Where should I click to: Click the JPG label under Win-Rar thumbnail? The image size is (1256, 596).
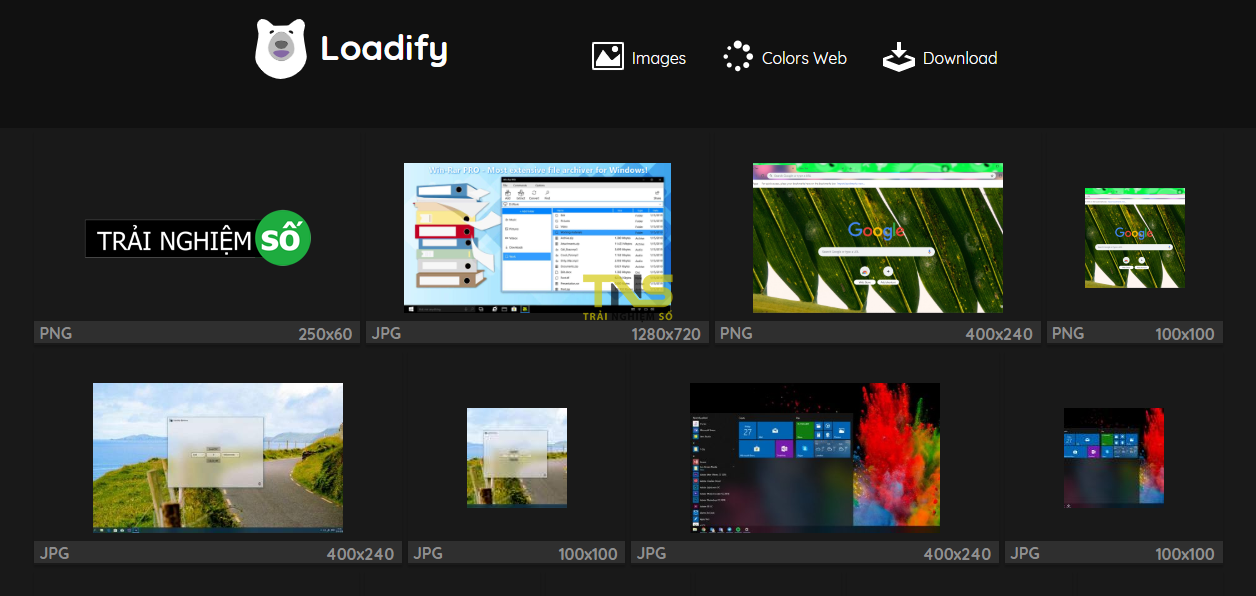pyautogui.click(x=387, y=333)
